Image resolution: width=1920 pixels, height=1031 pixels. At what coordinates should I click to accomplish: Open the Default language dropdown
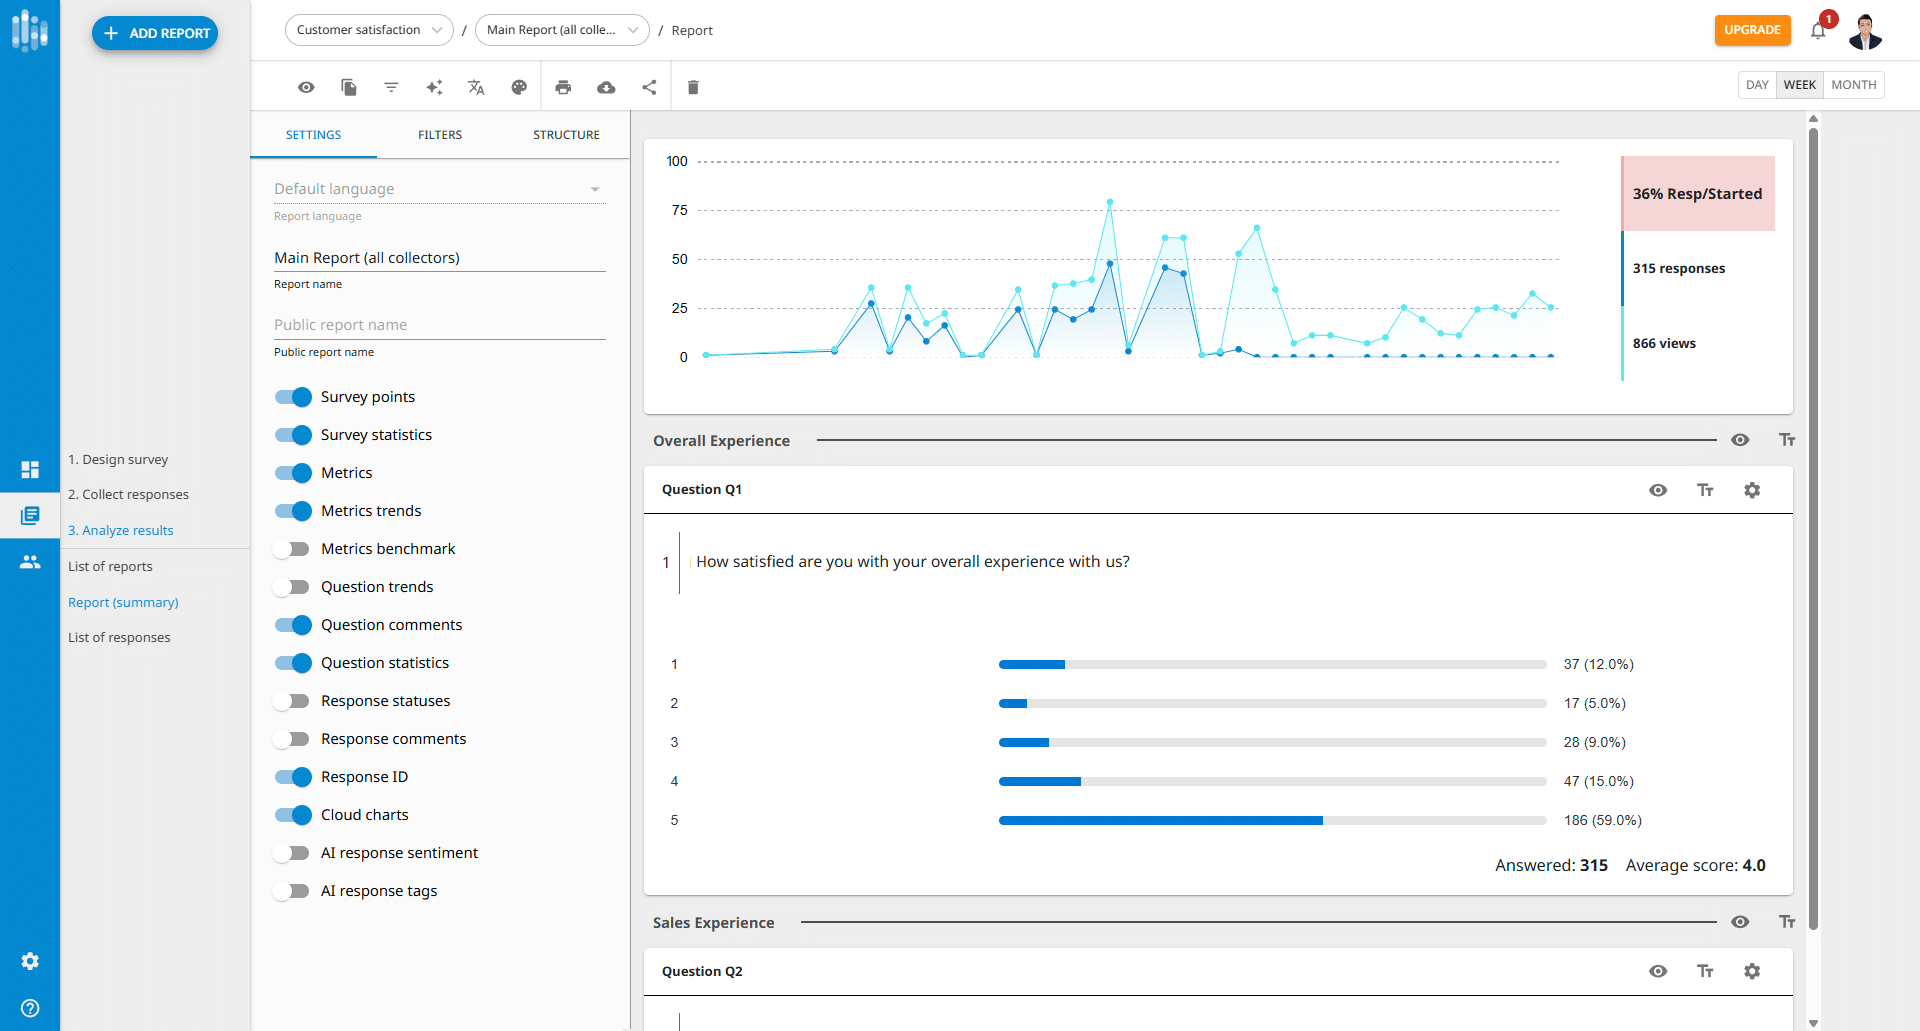pyautogui.click(x=439, y=189)
